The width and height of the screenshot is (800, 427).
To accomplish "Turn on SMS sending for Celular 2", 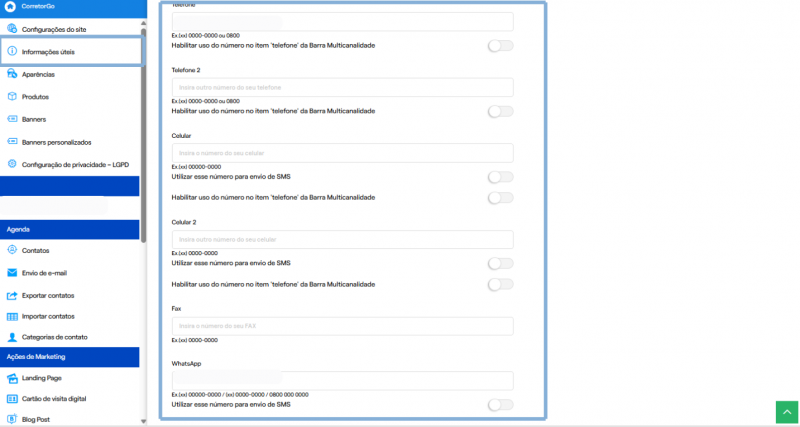I will (501, 264).
